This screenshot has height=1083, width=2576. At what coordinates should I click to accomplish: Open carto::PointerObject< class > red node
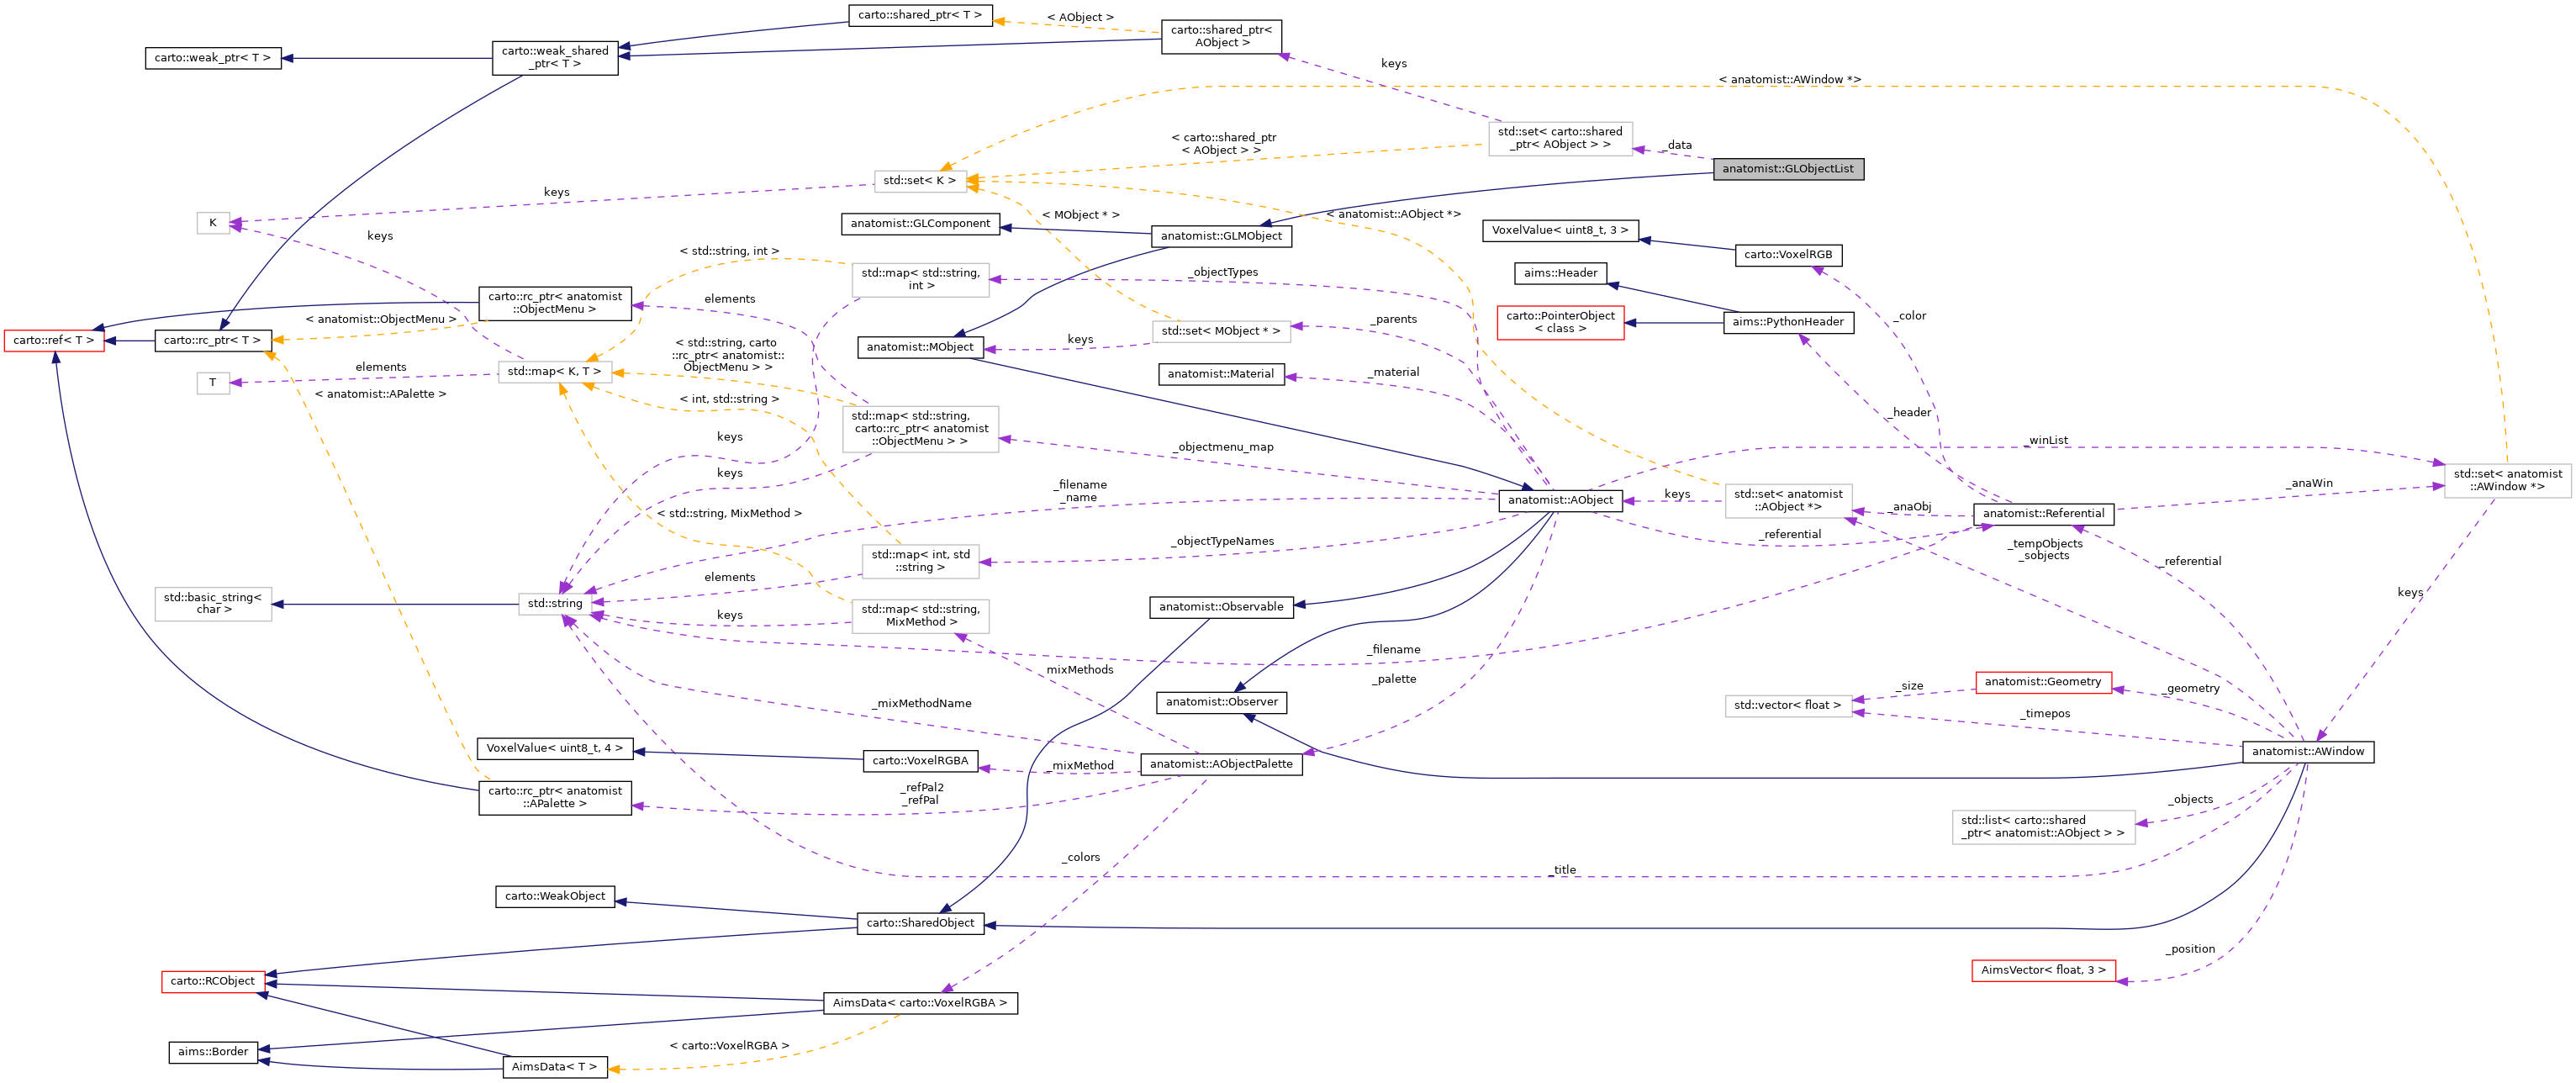click(1560, 323)
